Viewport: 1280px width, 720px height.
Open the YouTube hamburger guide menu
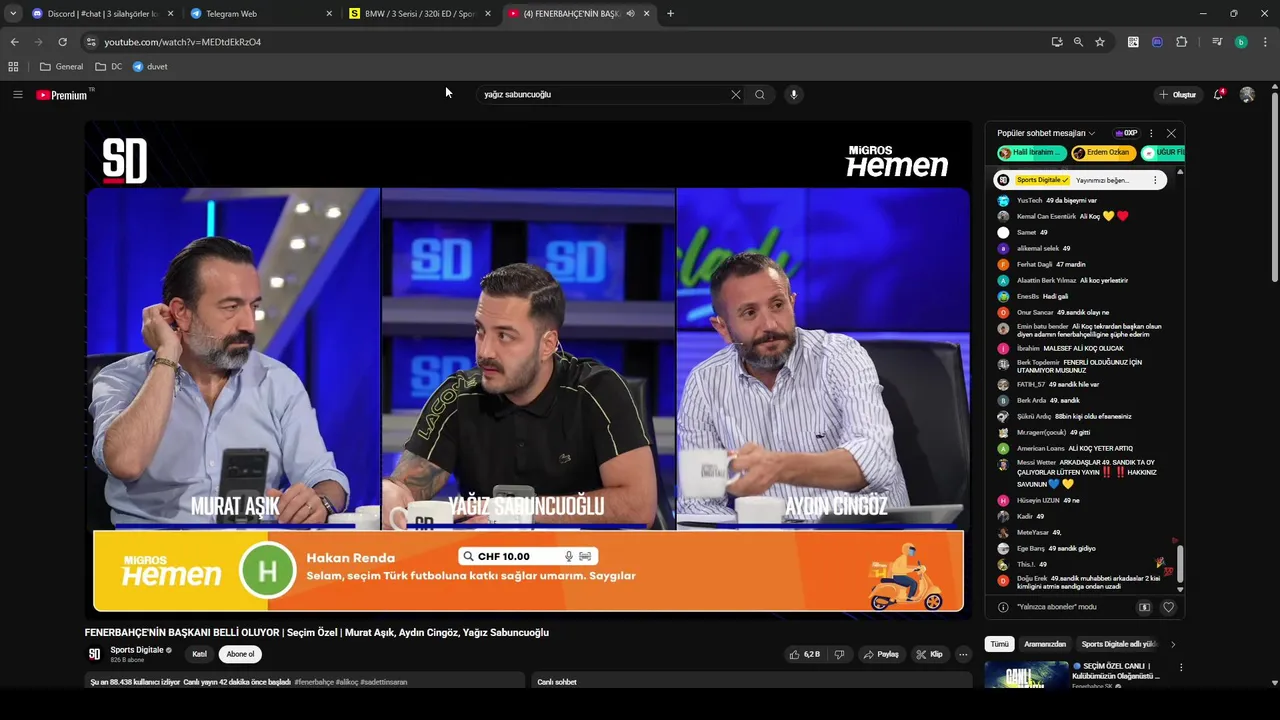17,95
